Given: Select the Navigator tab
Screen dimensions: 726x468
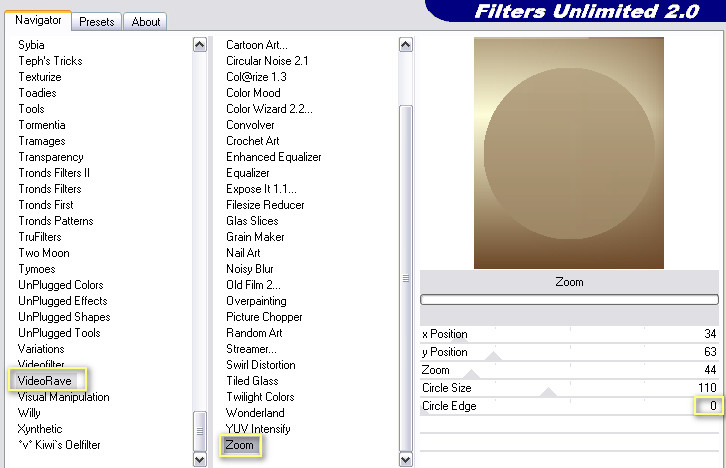Looking at the screenshot, I should pos(38,20).
